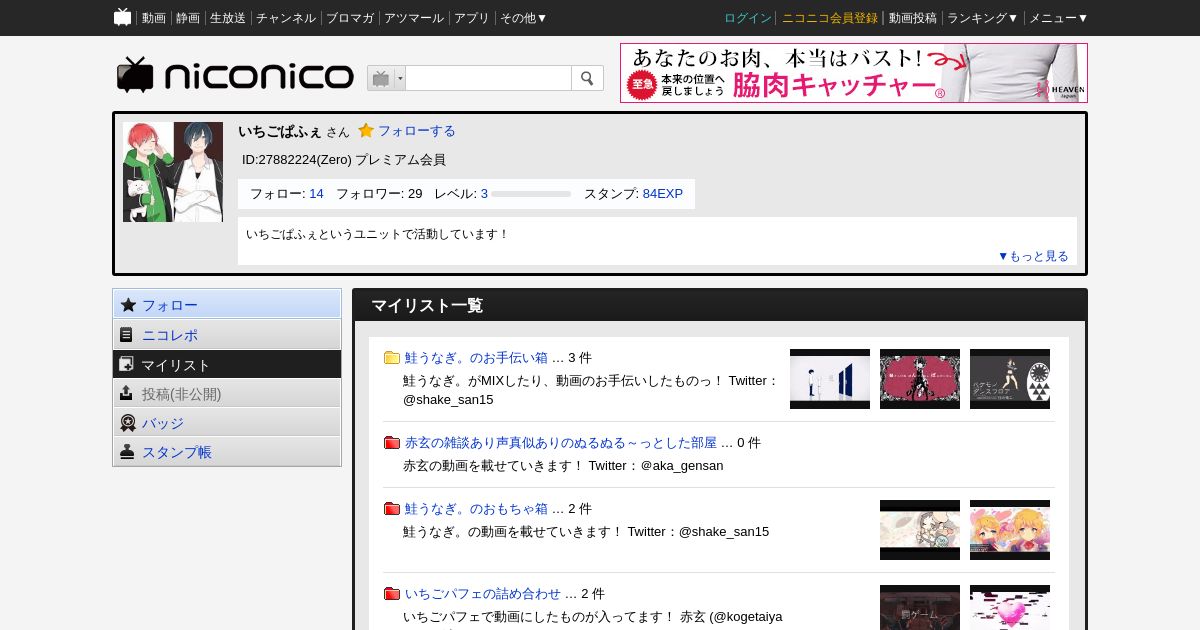Open red rose thumbnail in お手伝い箱 row
This screenshot has height=630, width=1200.
pos(920,379)
